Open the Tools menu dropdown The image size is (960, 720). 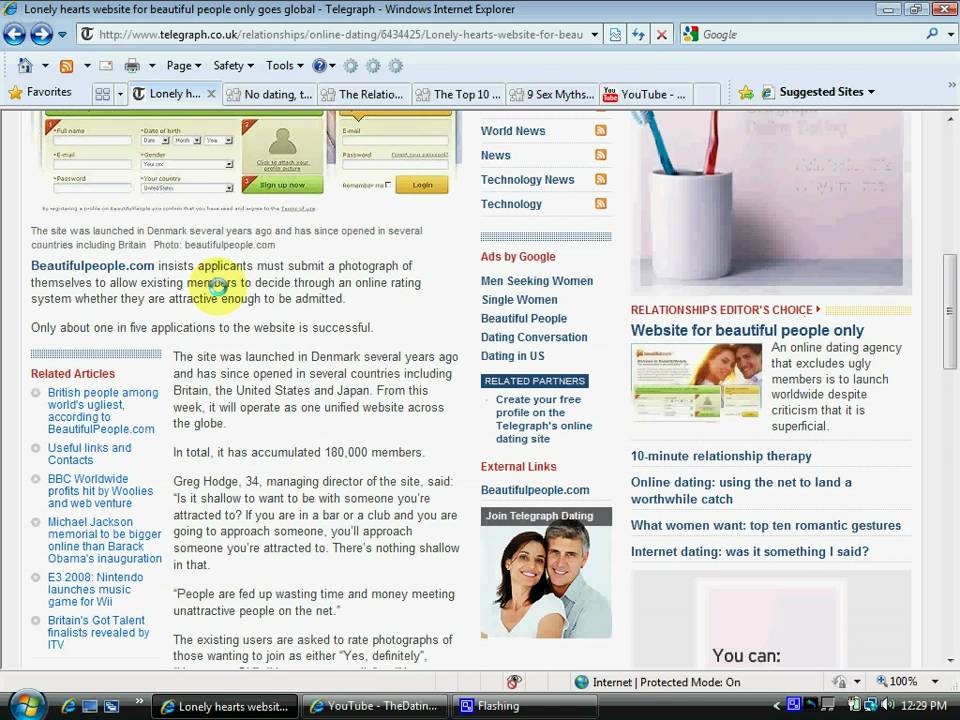(285, 66)
